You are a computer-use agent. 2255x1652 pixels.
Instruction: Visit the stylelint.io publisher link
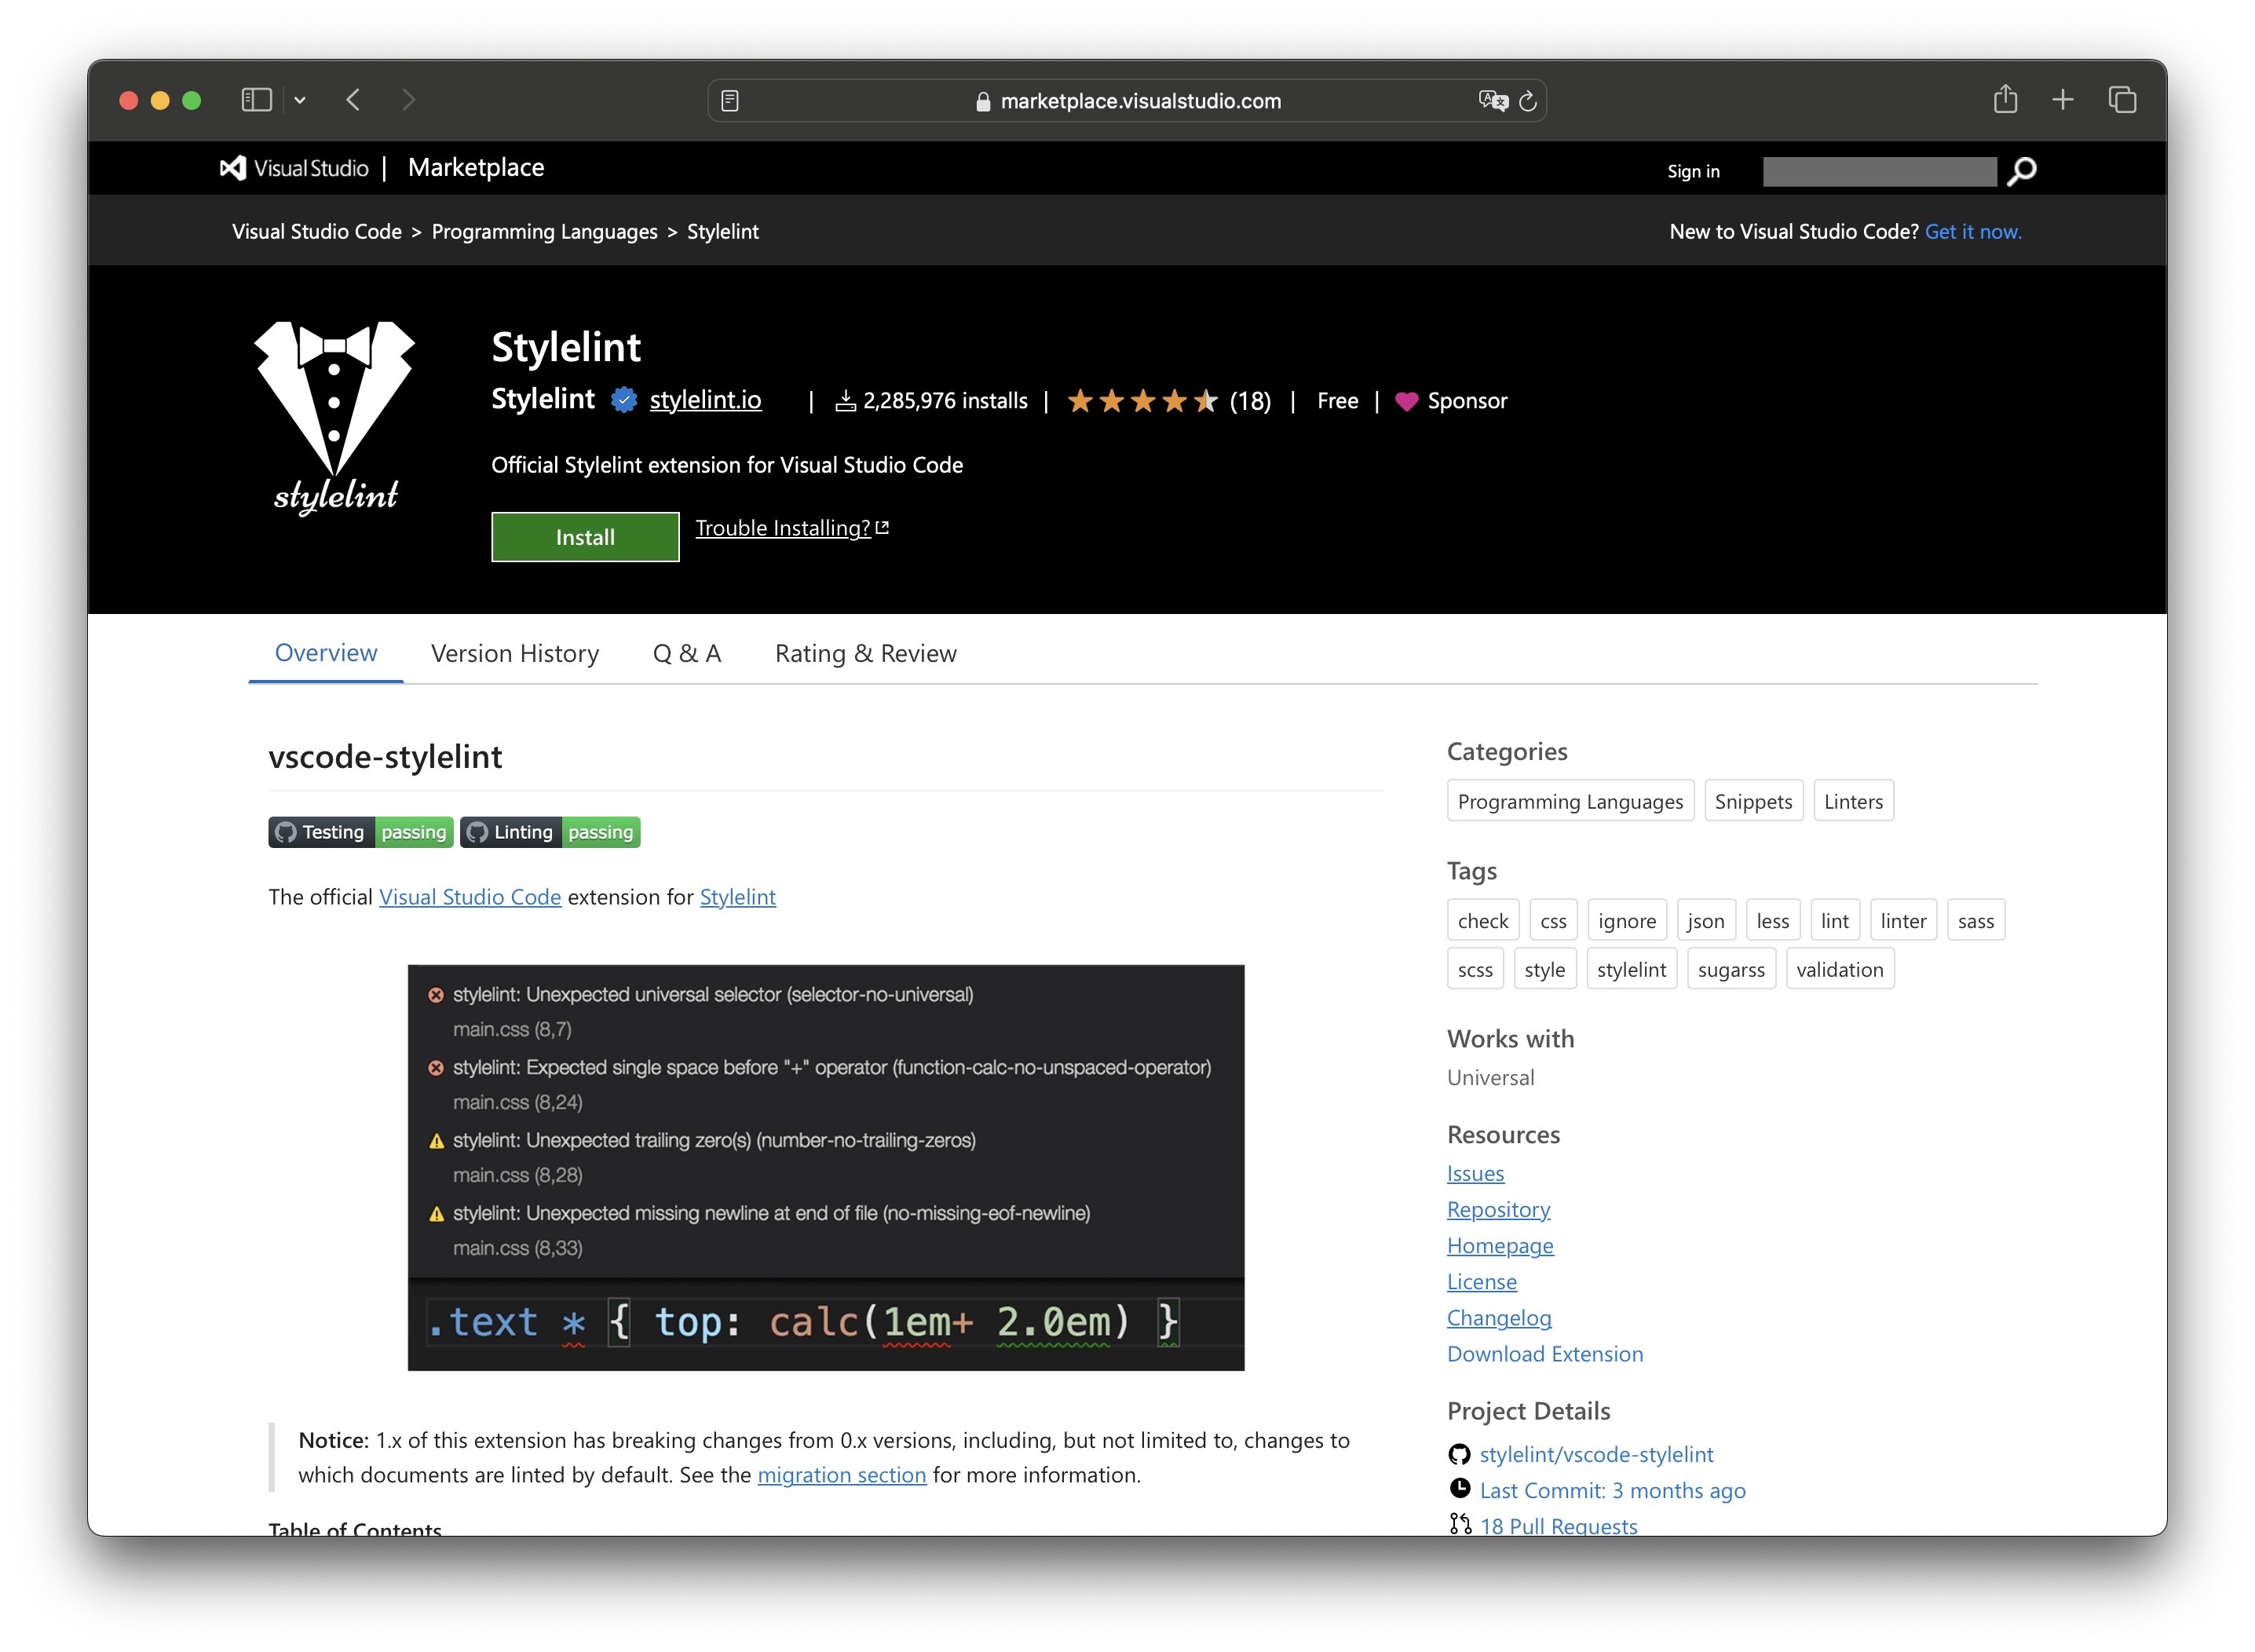pos(705,400)
